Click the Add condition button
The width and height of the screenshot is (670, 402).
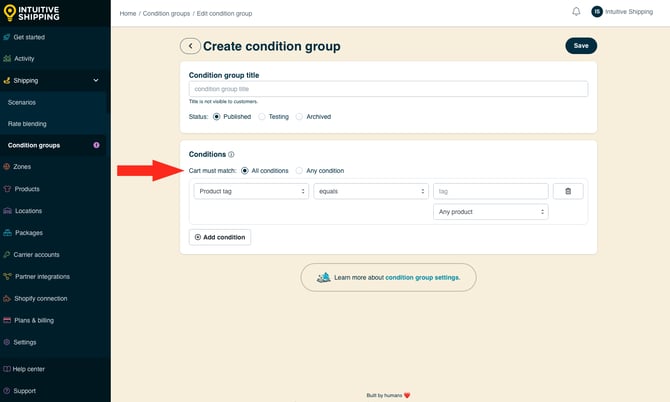coord(220,237)
